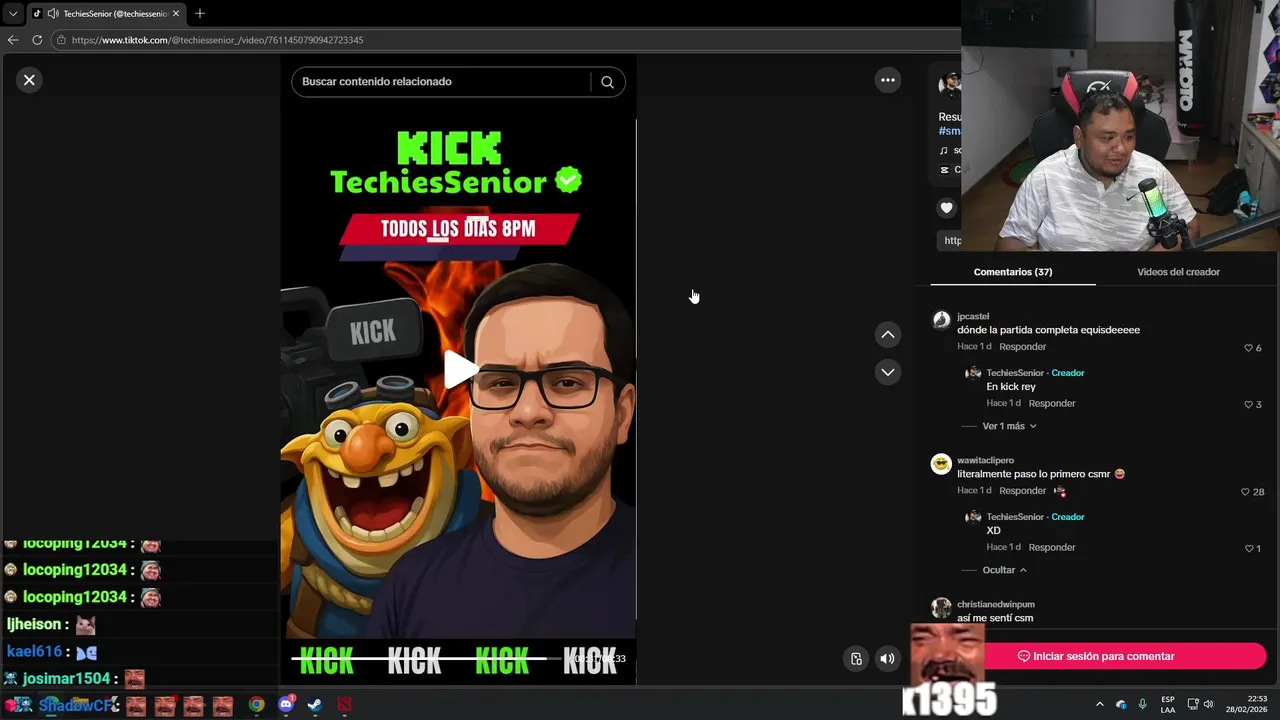Select the TechiesSenior browser tab
Viewport: 1280px width, 720px height.
pos(106,14)
